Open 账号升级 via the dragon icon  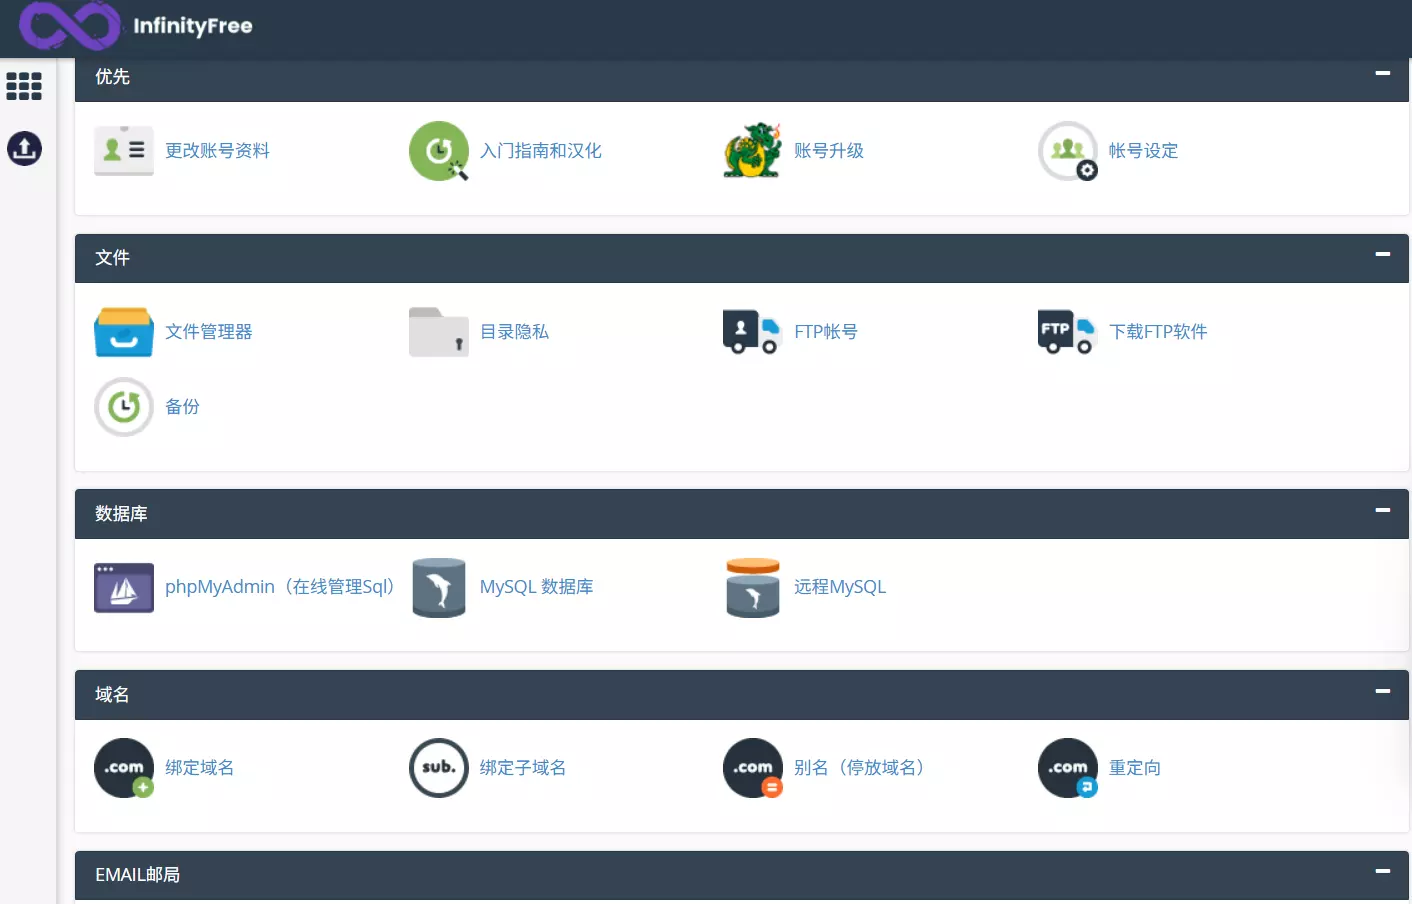tap(752, 151)
